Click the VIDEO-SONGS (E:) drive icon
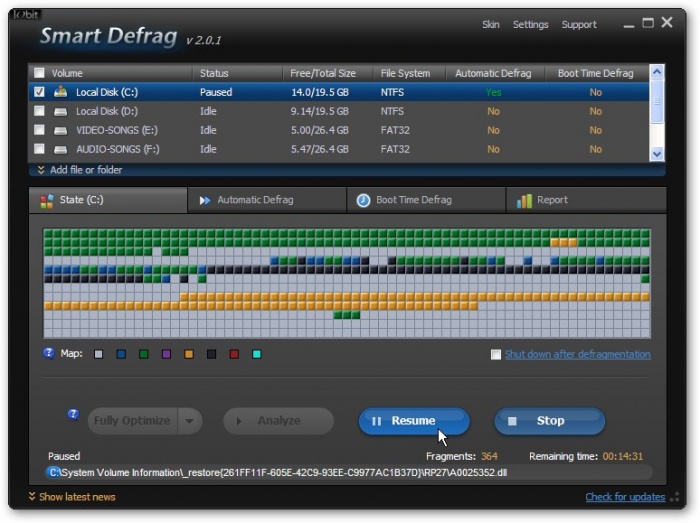The image size is (700, 523). coord(60,130)
